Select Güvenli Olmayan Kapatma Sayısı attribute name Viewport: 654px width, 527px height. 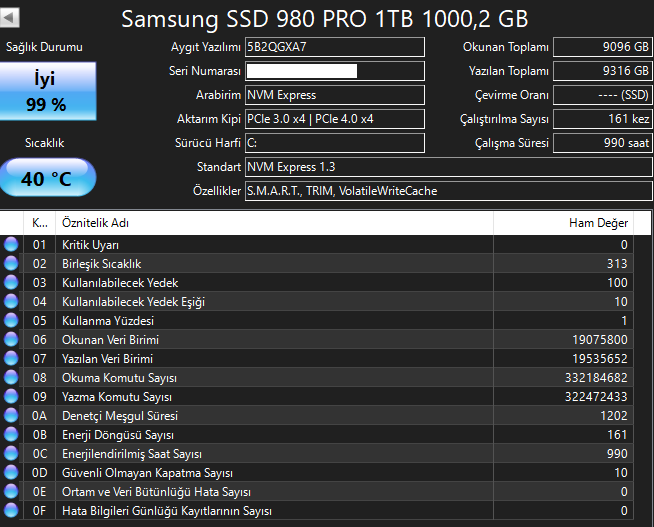click(148, 473)
